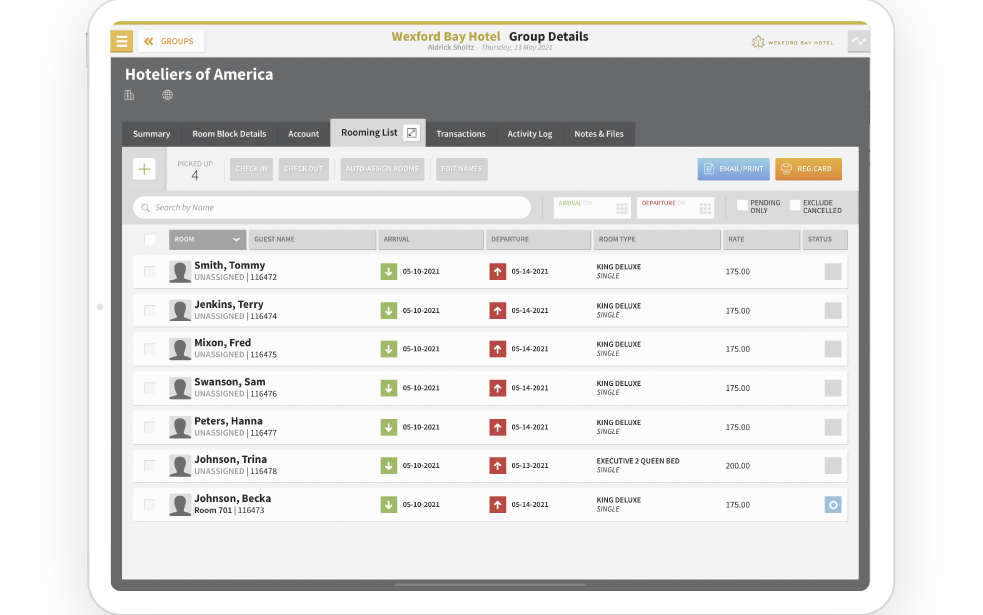Expand the Room column sort dropdown
The width and height of the screenshot is (983, 615).
(236, 240)
